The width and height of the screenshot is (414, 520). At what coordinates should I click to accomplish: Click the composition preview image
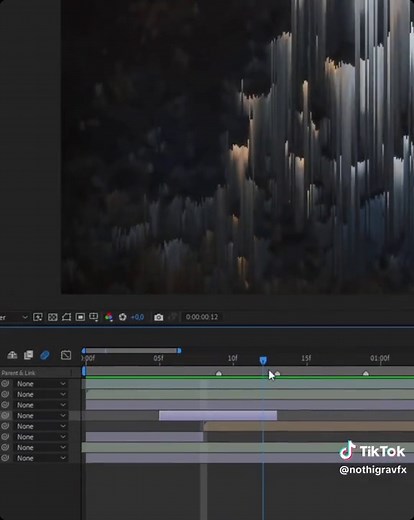(237, 147)
